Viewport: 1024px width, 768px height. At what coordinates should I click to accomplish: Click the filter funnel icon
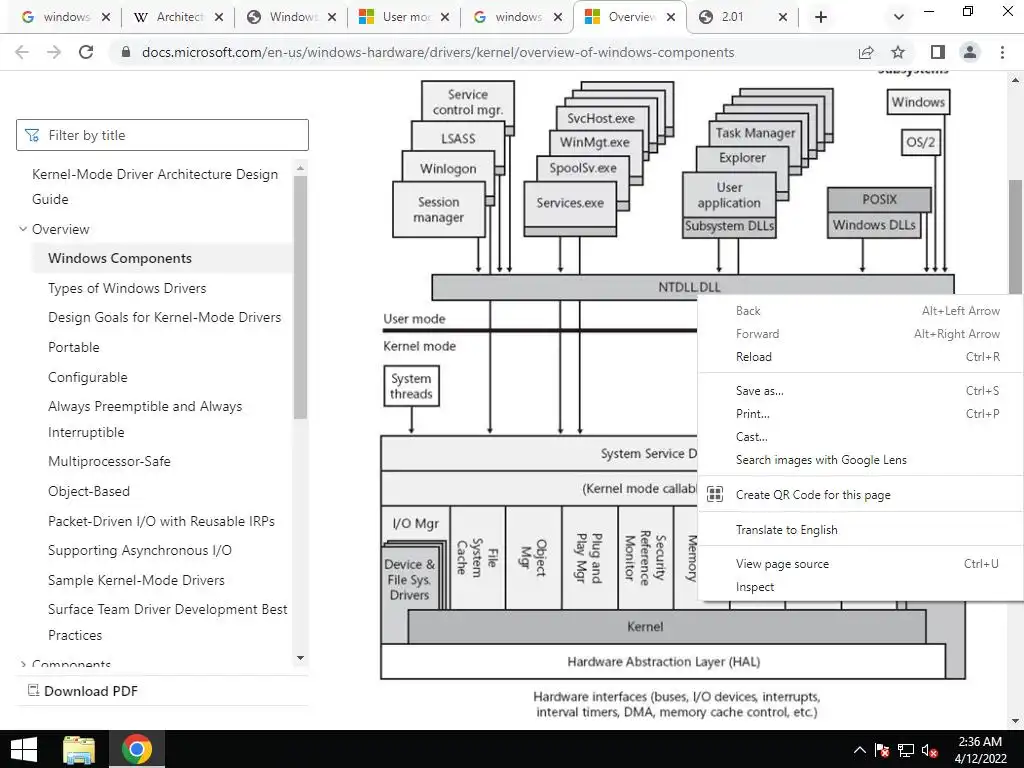point(31,135)
